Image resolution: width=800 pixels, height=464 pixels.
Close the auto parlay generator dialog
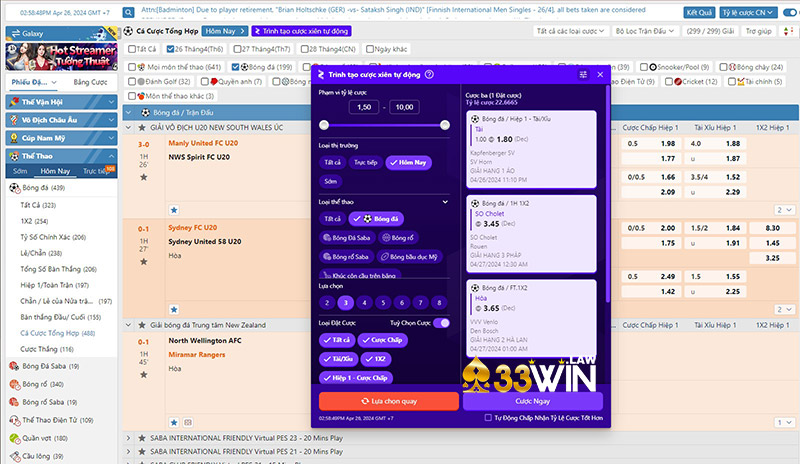(600, 75)
